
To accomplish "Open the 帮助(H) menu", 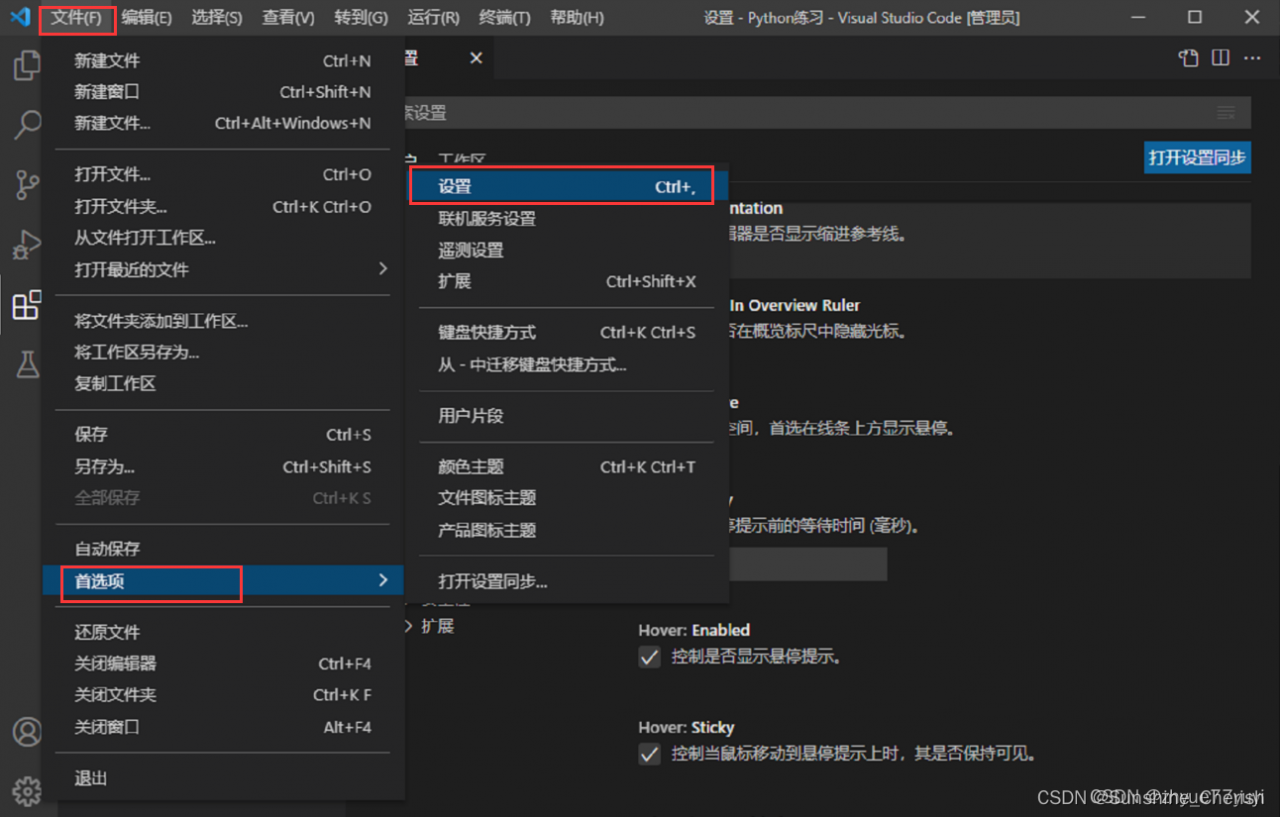I will pyautogui.click(x=577, y=18).
